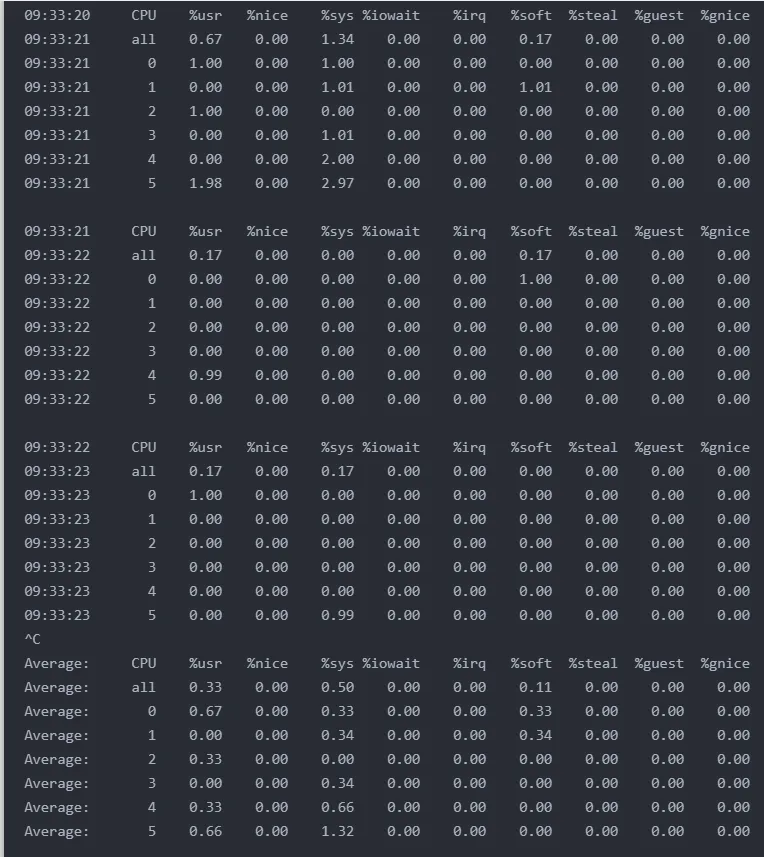The image size is (764, 857).
Task: Click %guest header in the 09:33:22 header row
Action: click(x=659, y=447)
